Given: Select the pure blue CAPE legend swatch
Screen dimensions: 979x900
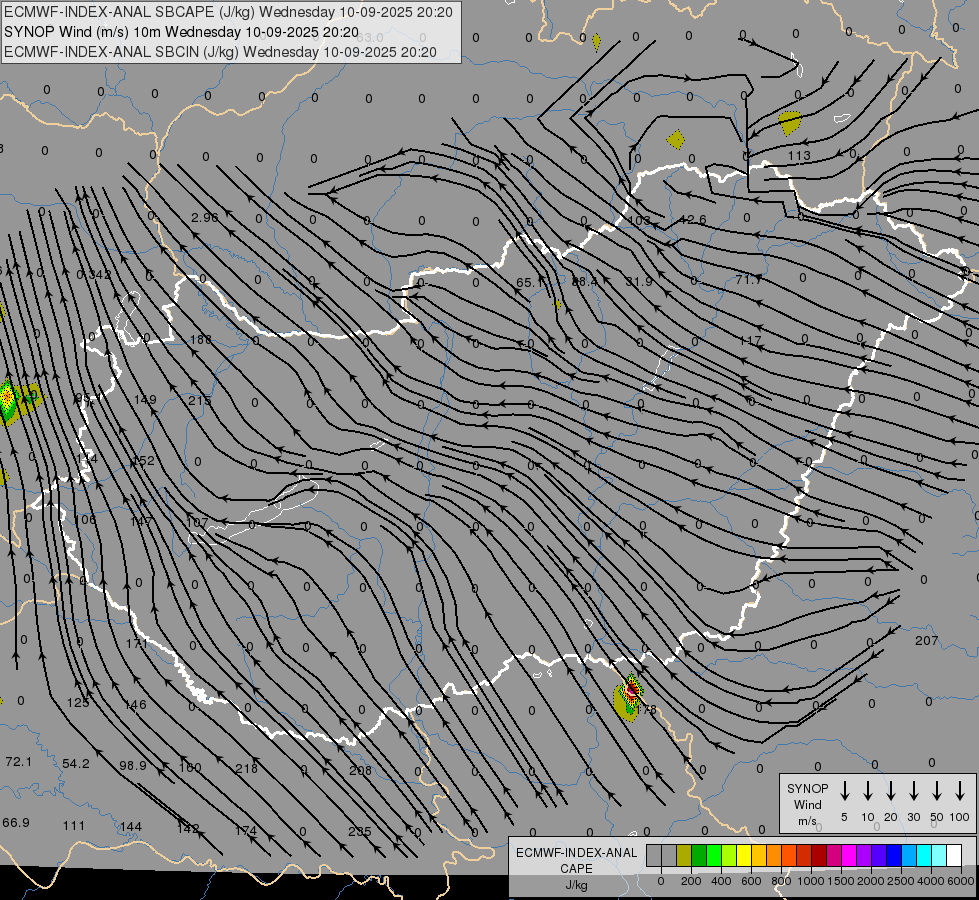Looking at the screenshot, I should (x=893, y=856).
